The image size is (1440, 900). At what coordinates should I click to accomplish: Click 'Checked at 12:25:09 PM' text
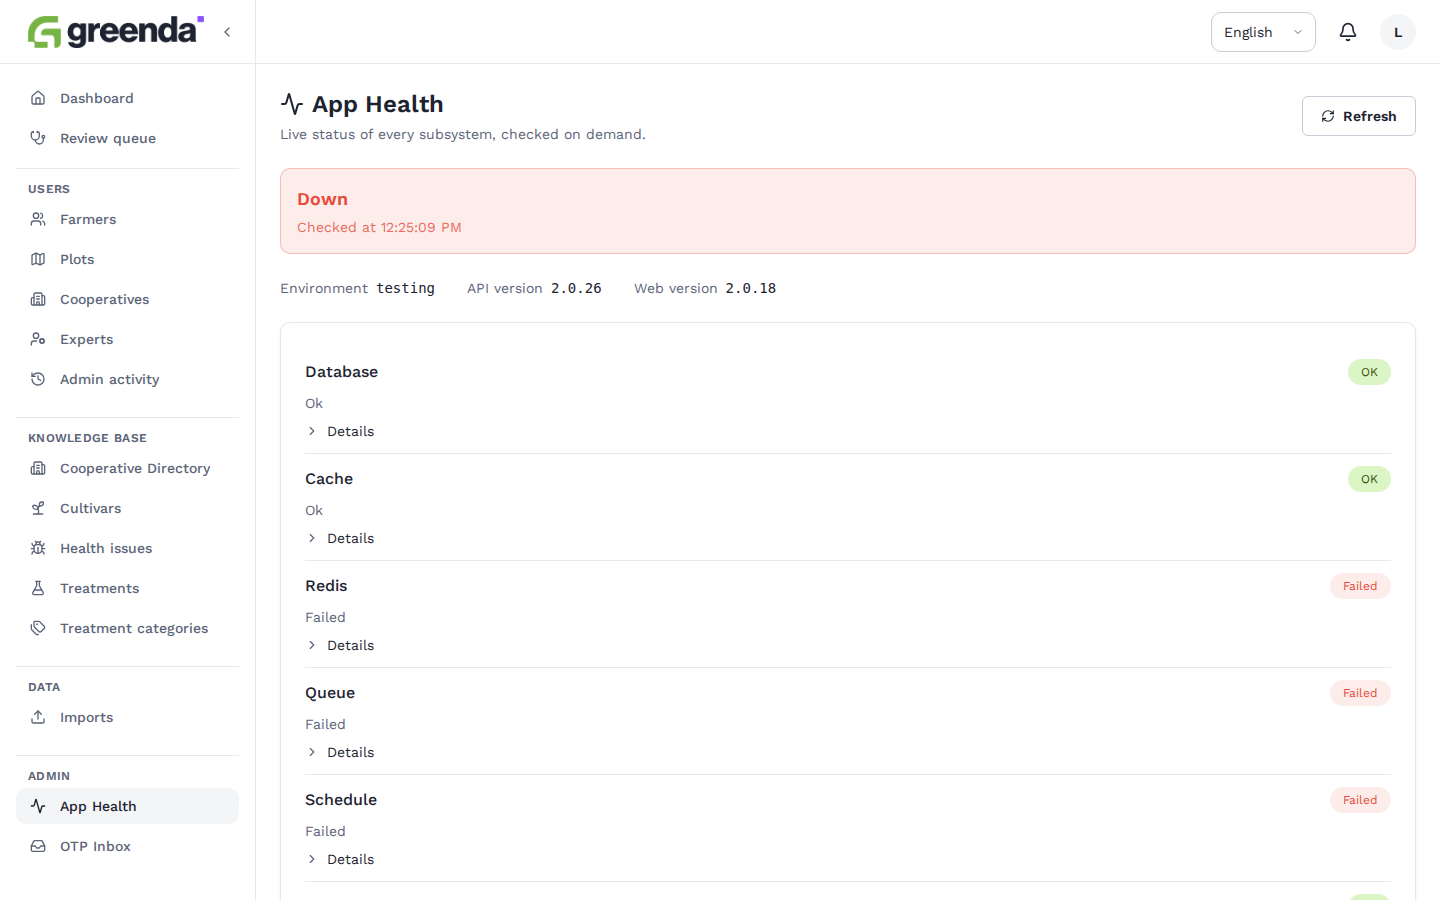click(379, 227)
